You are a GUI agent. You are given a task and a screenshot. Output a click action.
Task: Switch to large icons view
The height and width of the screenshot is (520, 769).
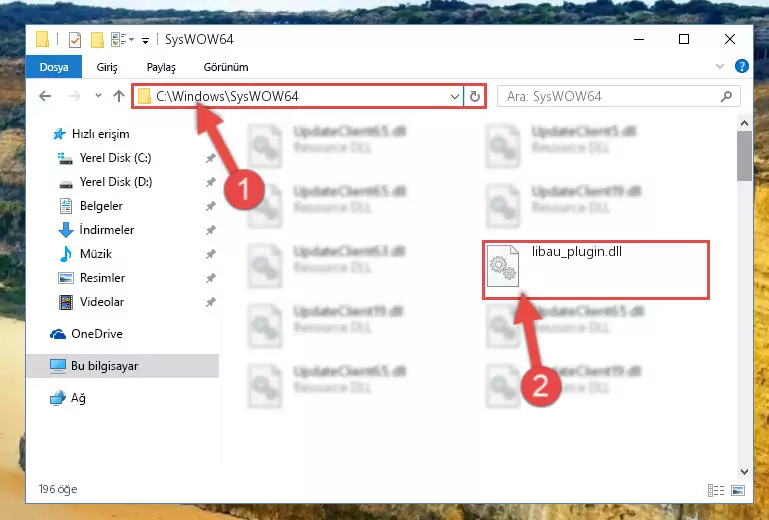pos(738,490)
